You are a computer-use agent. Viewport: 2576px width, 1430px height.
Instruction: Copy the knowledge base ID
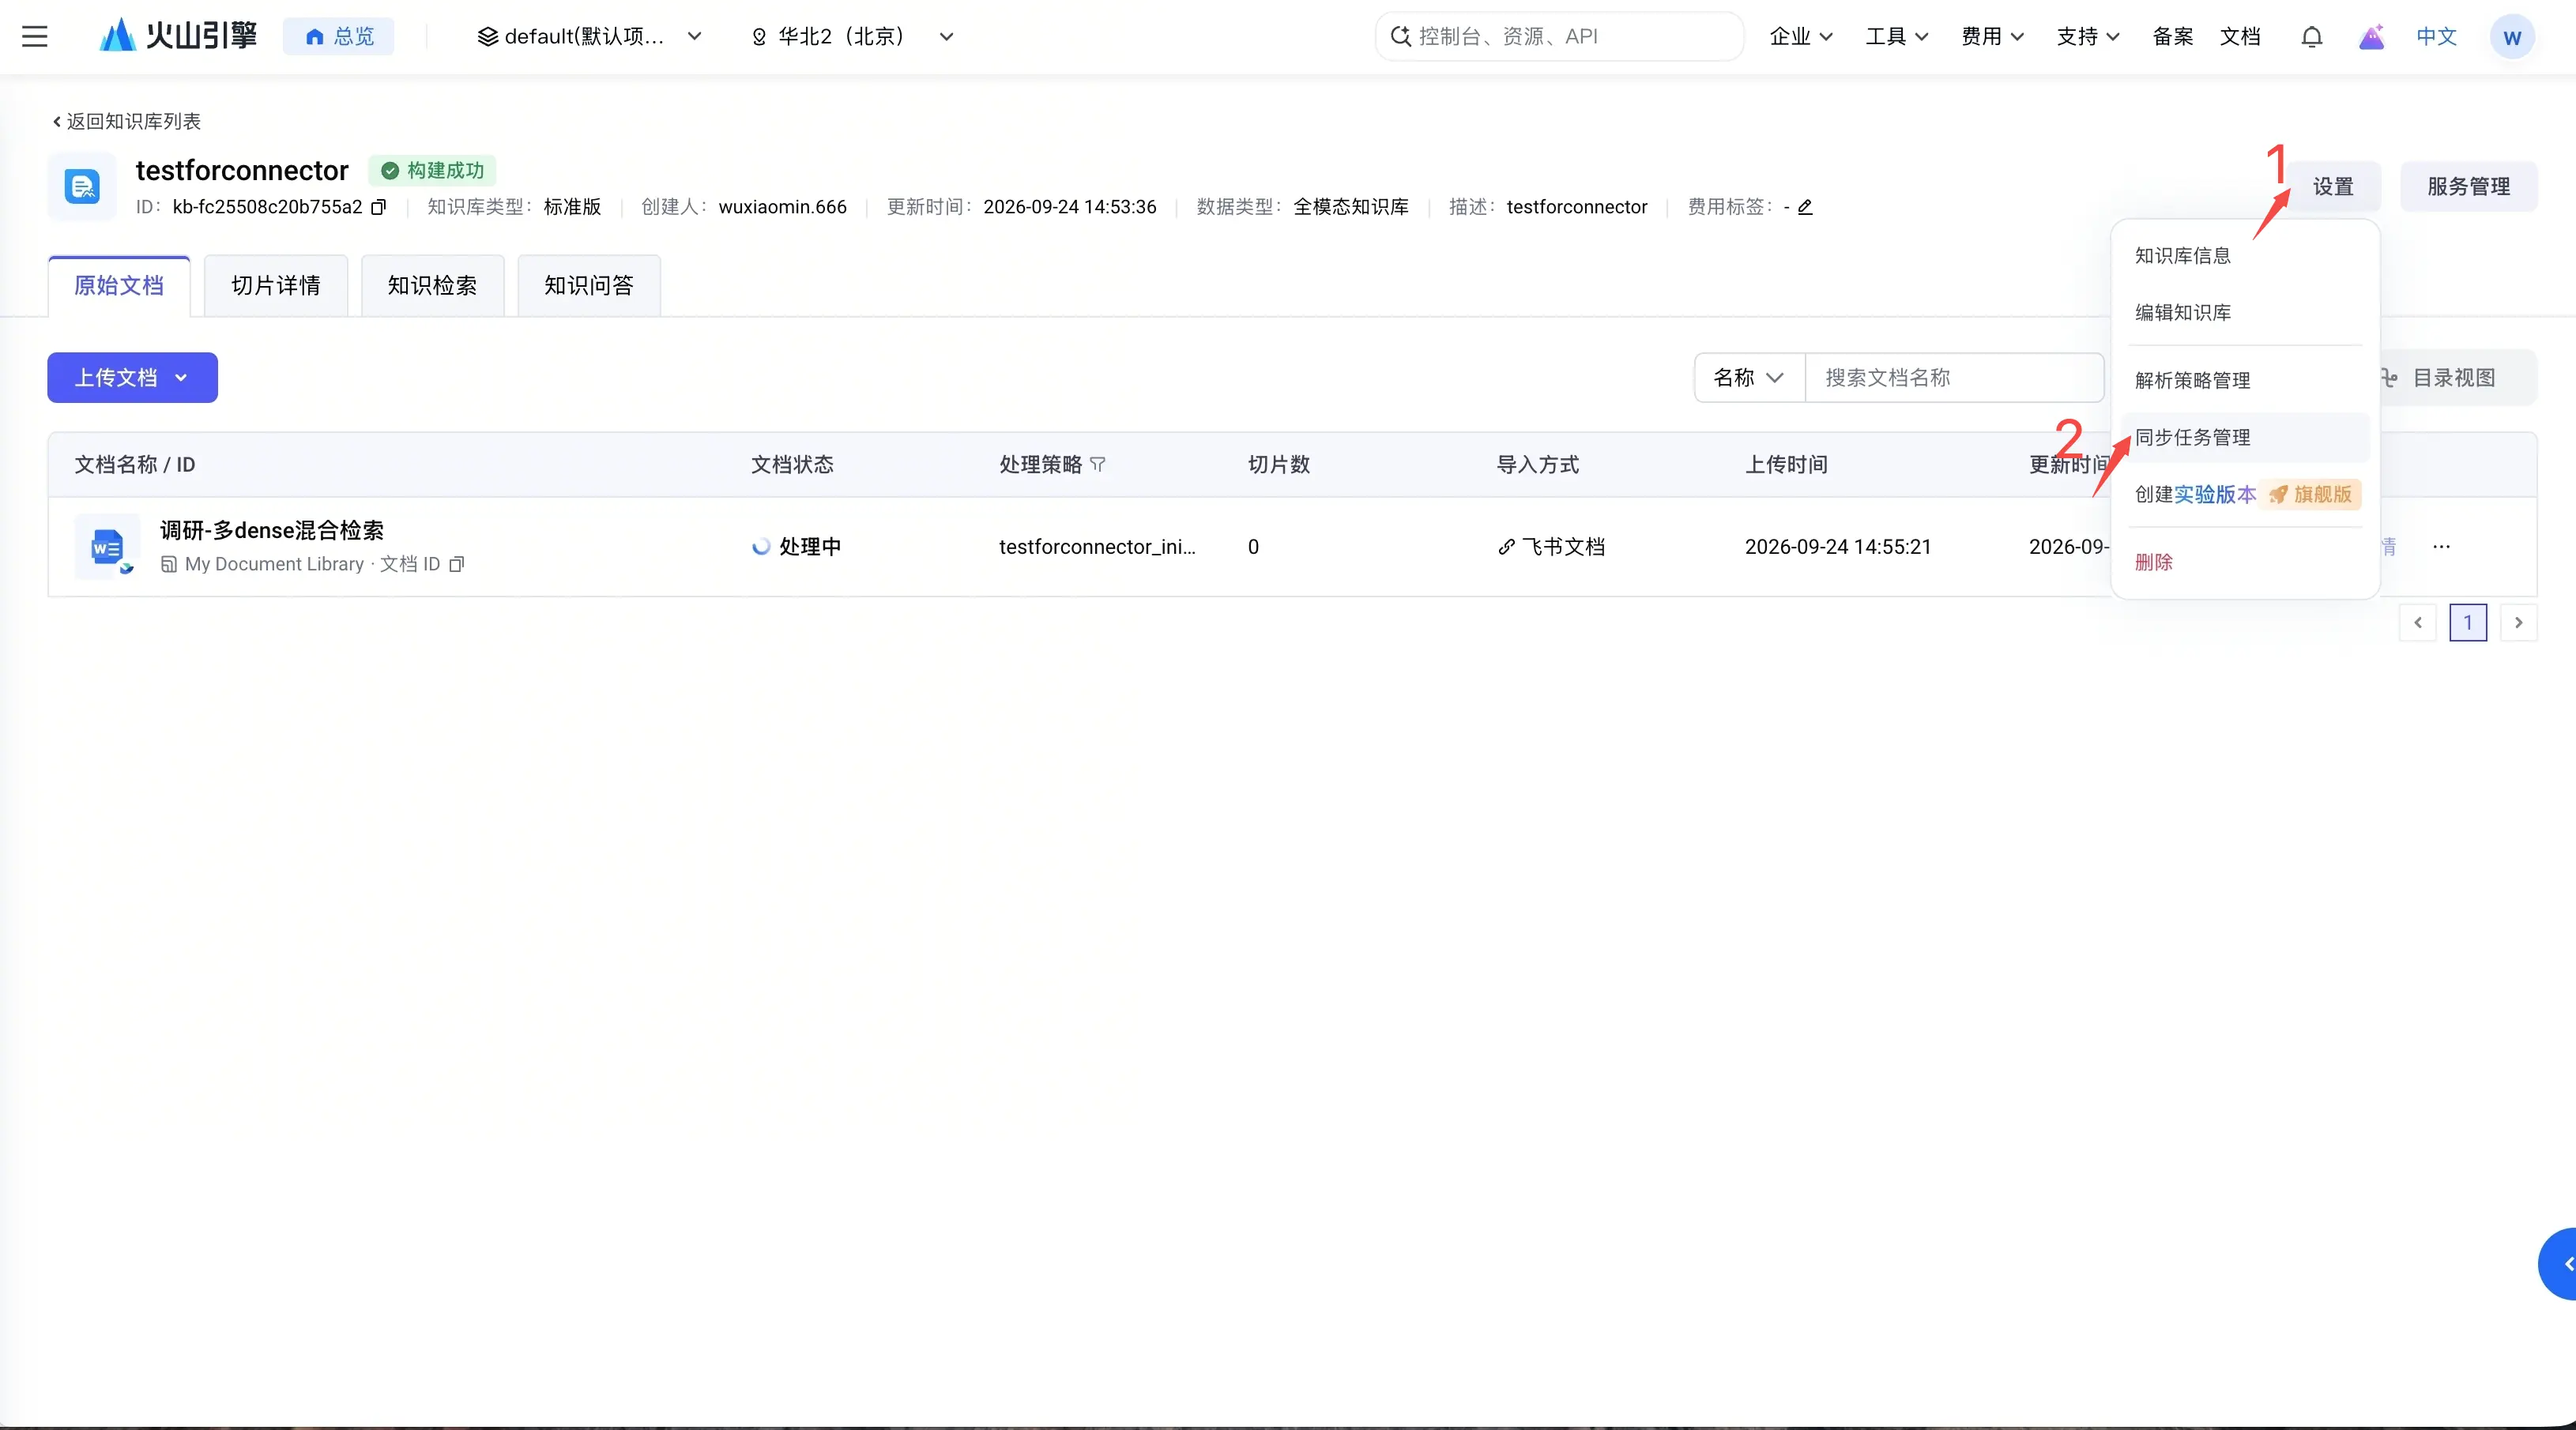point(379,207)
